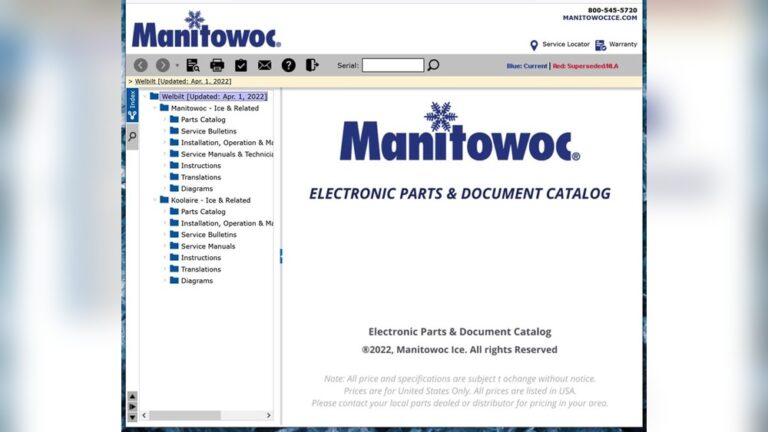
Task: Click the Service Locator pin icon
Action: tap(534, 45)
